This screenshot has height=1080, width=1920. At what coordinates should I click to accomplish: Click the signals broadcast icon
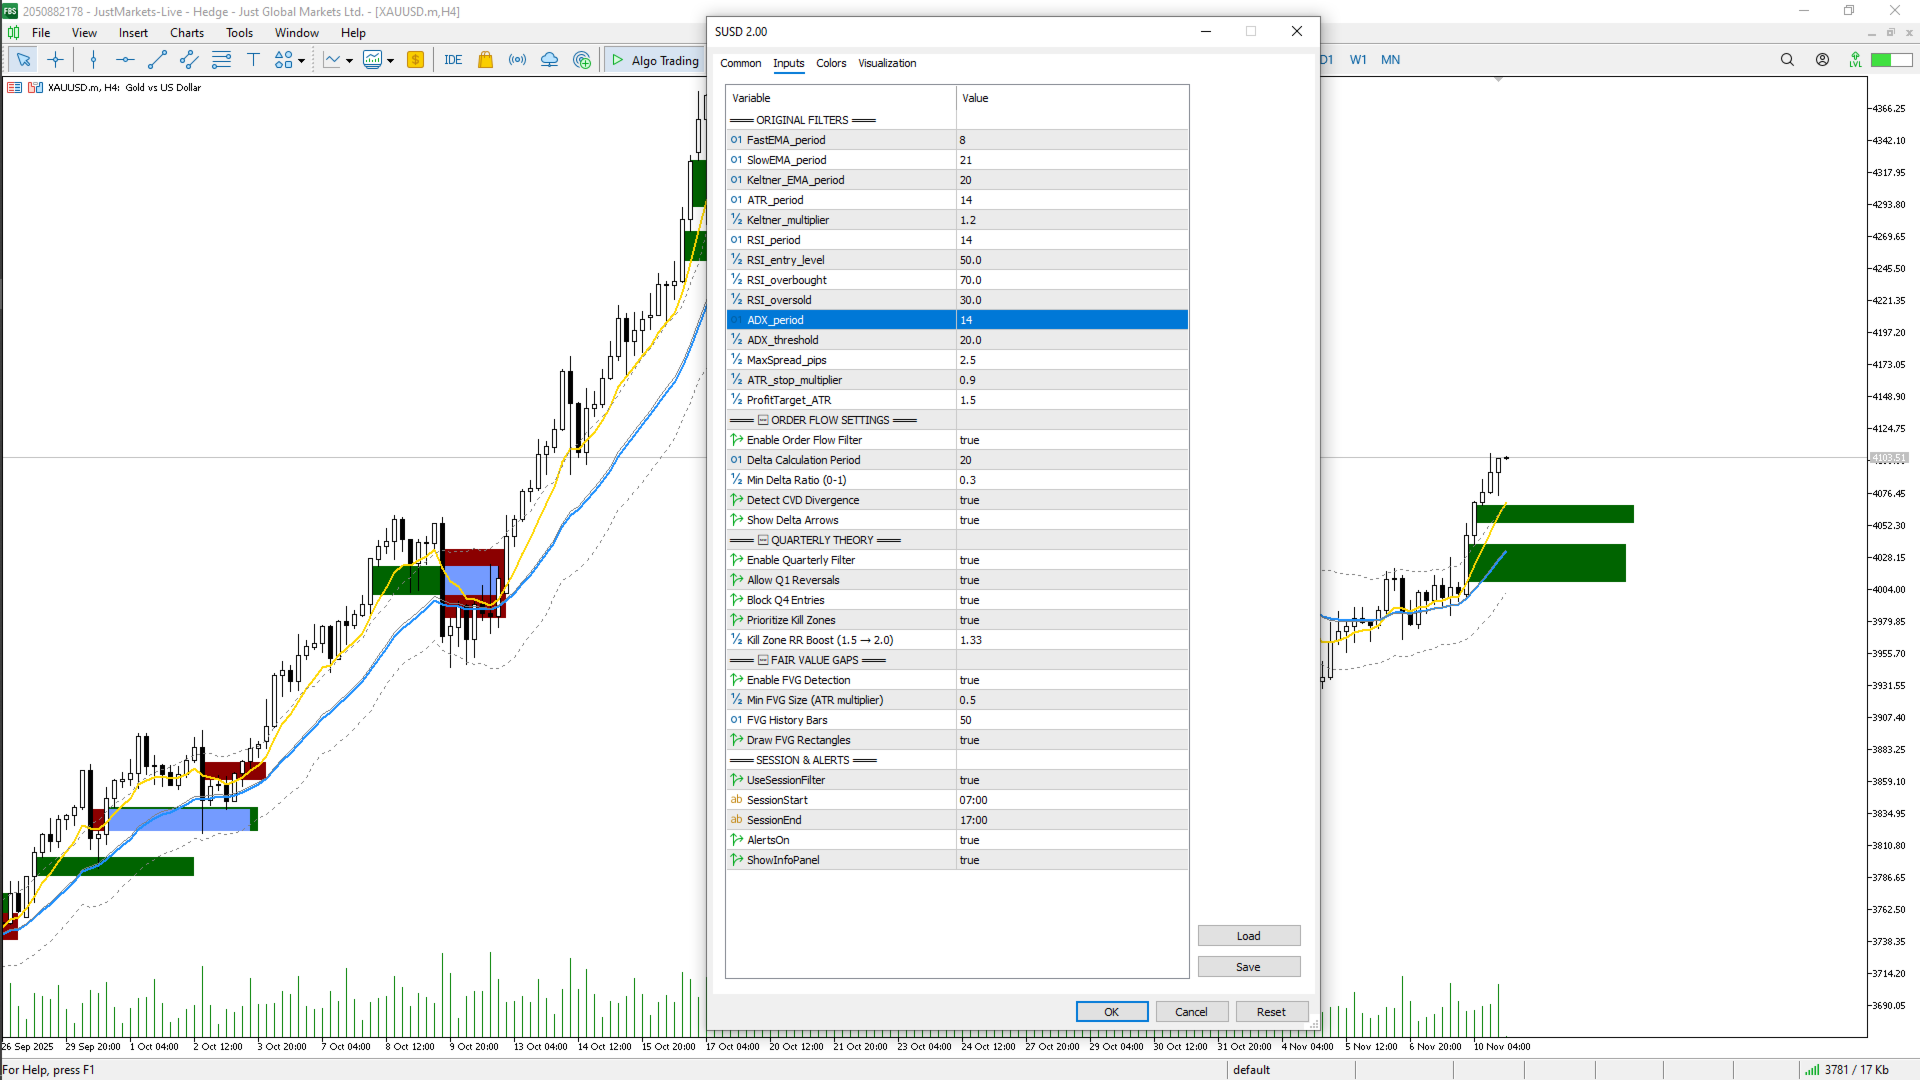(517, 60)
